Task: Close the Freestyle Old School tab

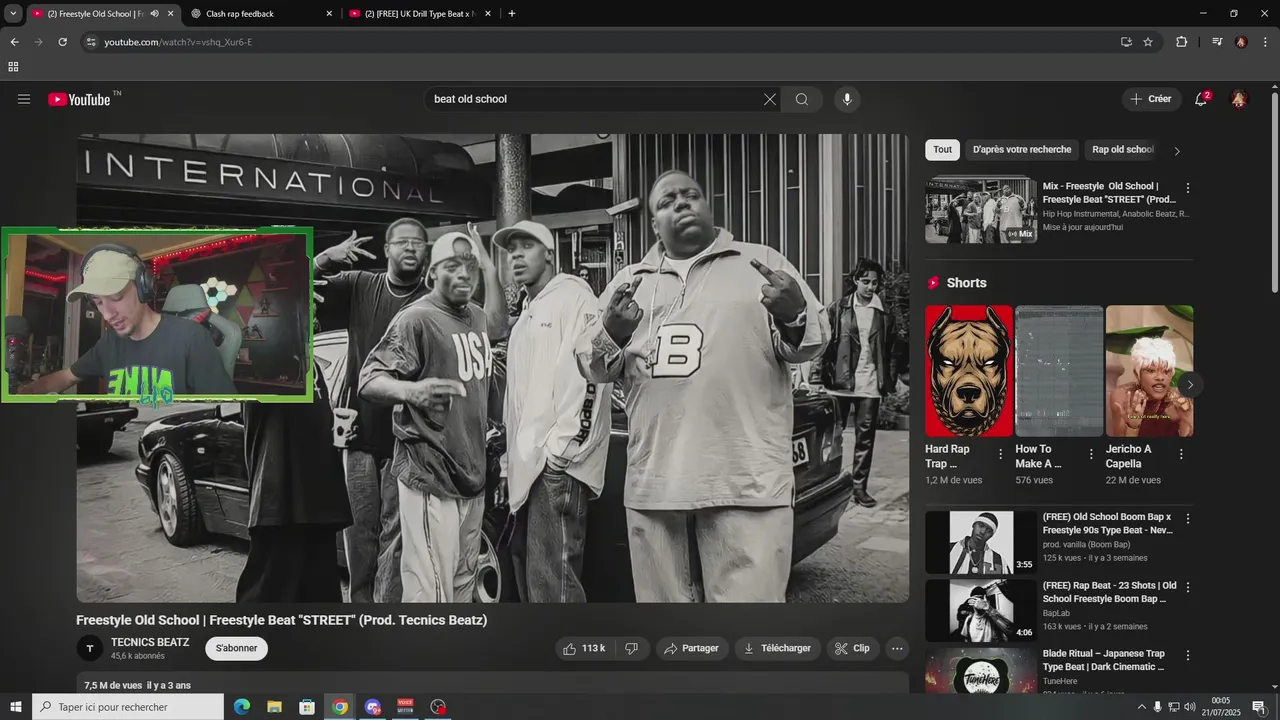Action: click(x=171, y=14)
